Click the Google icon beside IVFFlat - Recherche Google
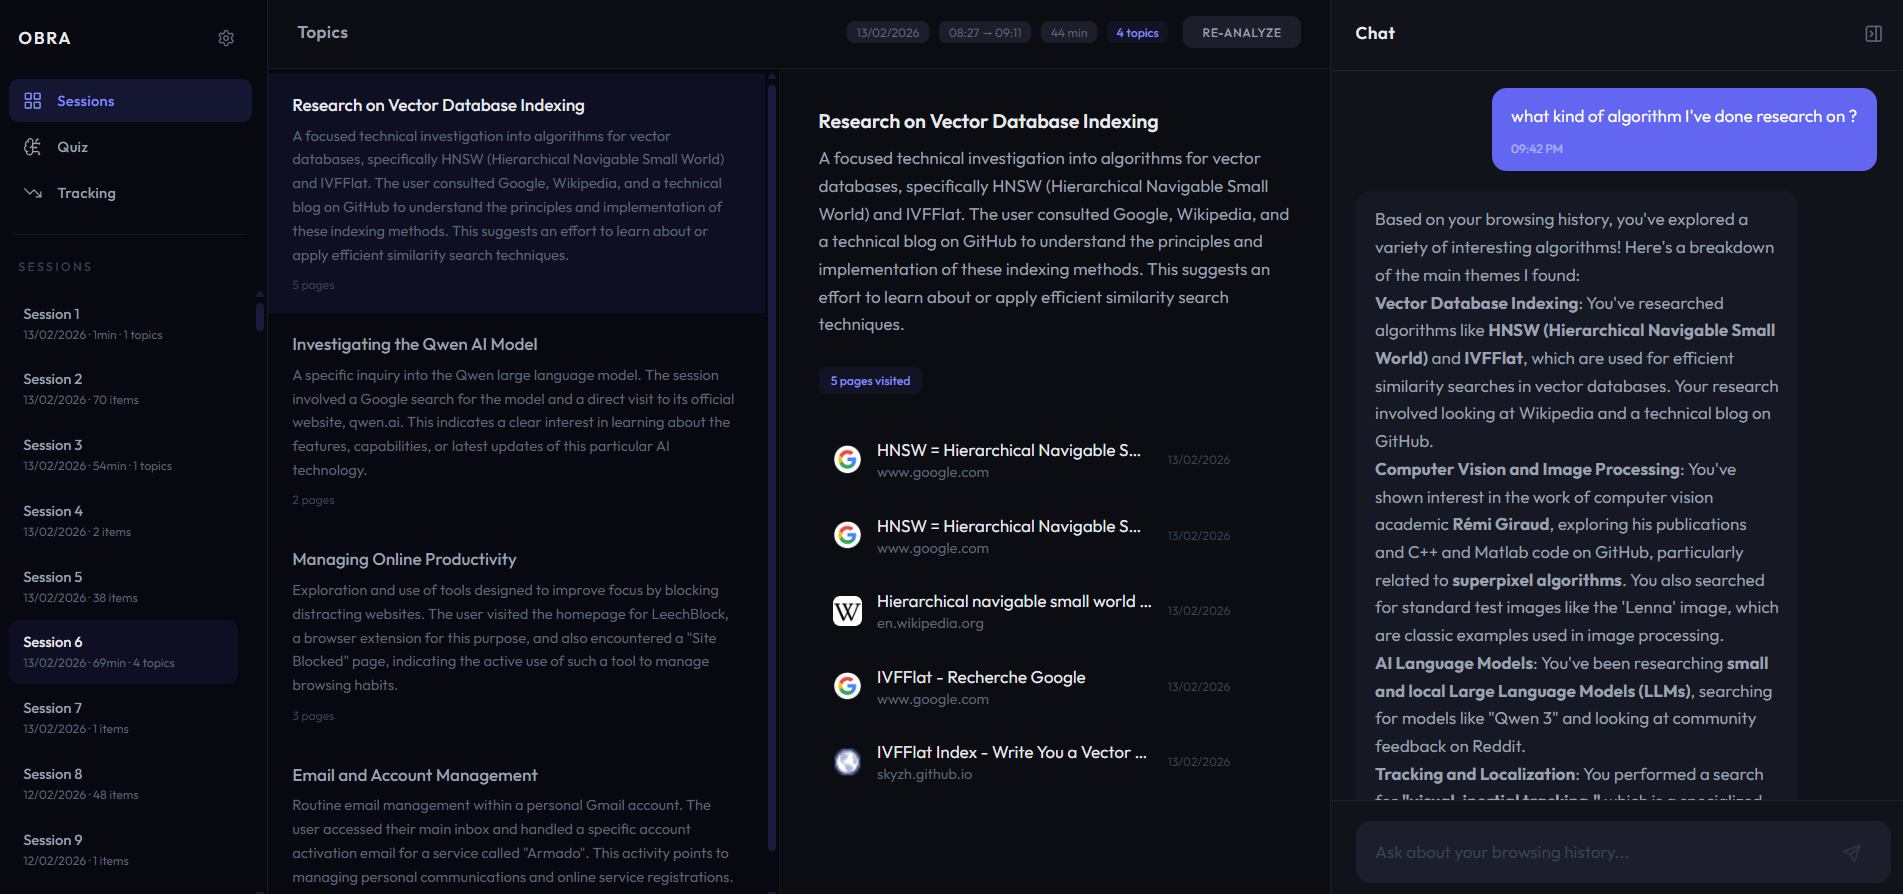The width and height of the screenshot is (1903, 894). click(847, 686)
